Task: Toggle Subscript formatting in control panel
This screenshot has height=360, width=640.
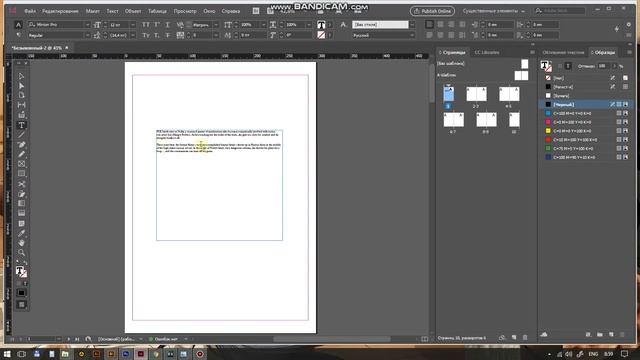Action: coord(157,36)
